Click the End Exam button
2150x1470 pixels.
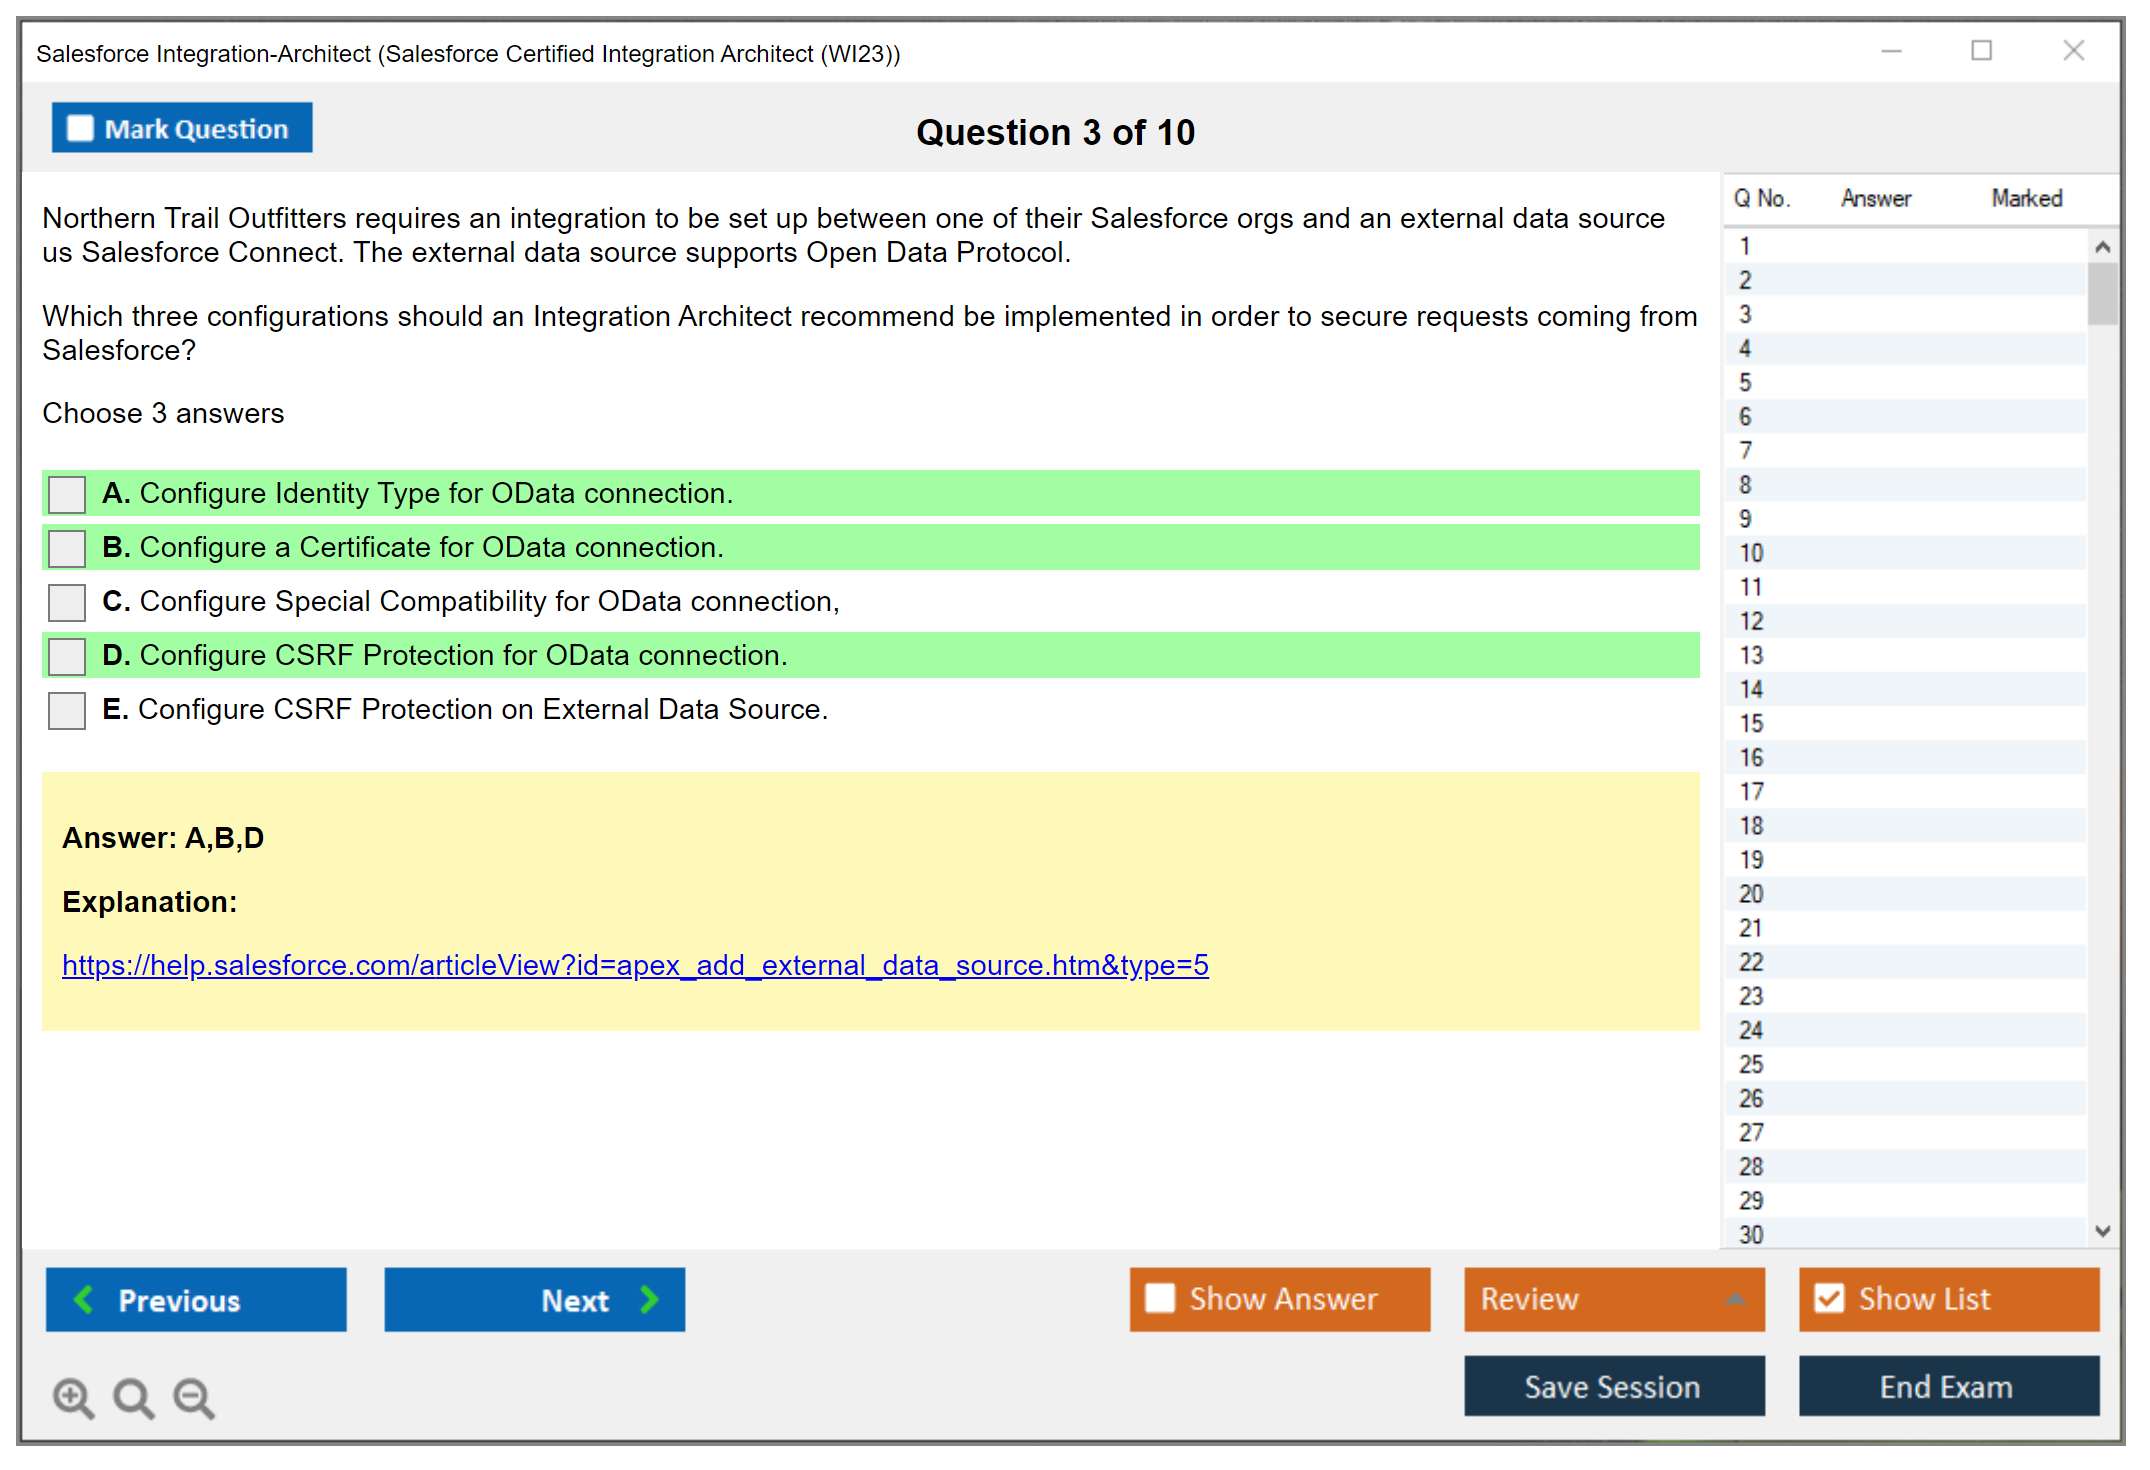(x=1947, y=1386)
